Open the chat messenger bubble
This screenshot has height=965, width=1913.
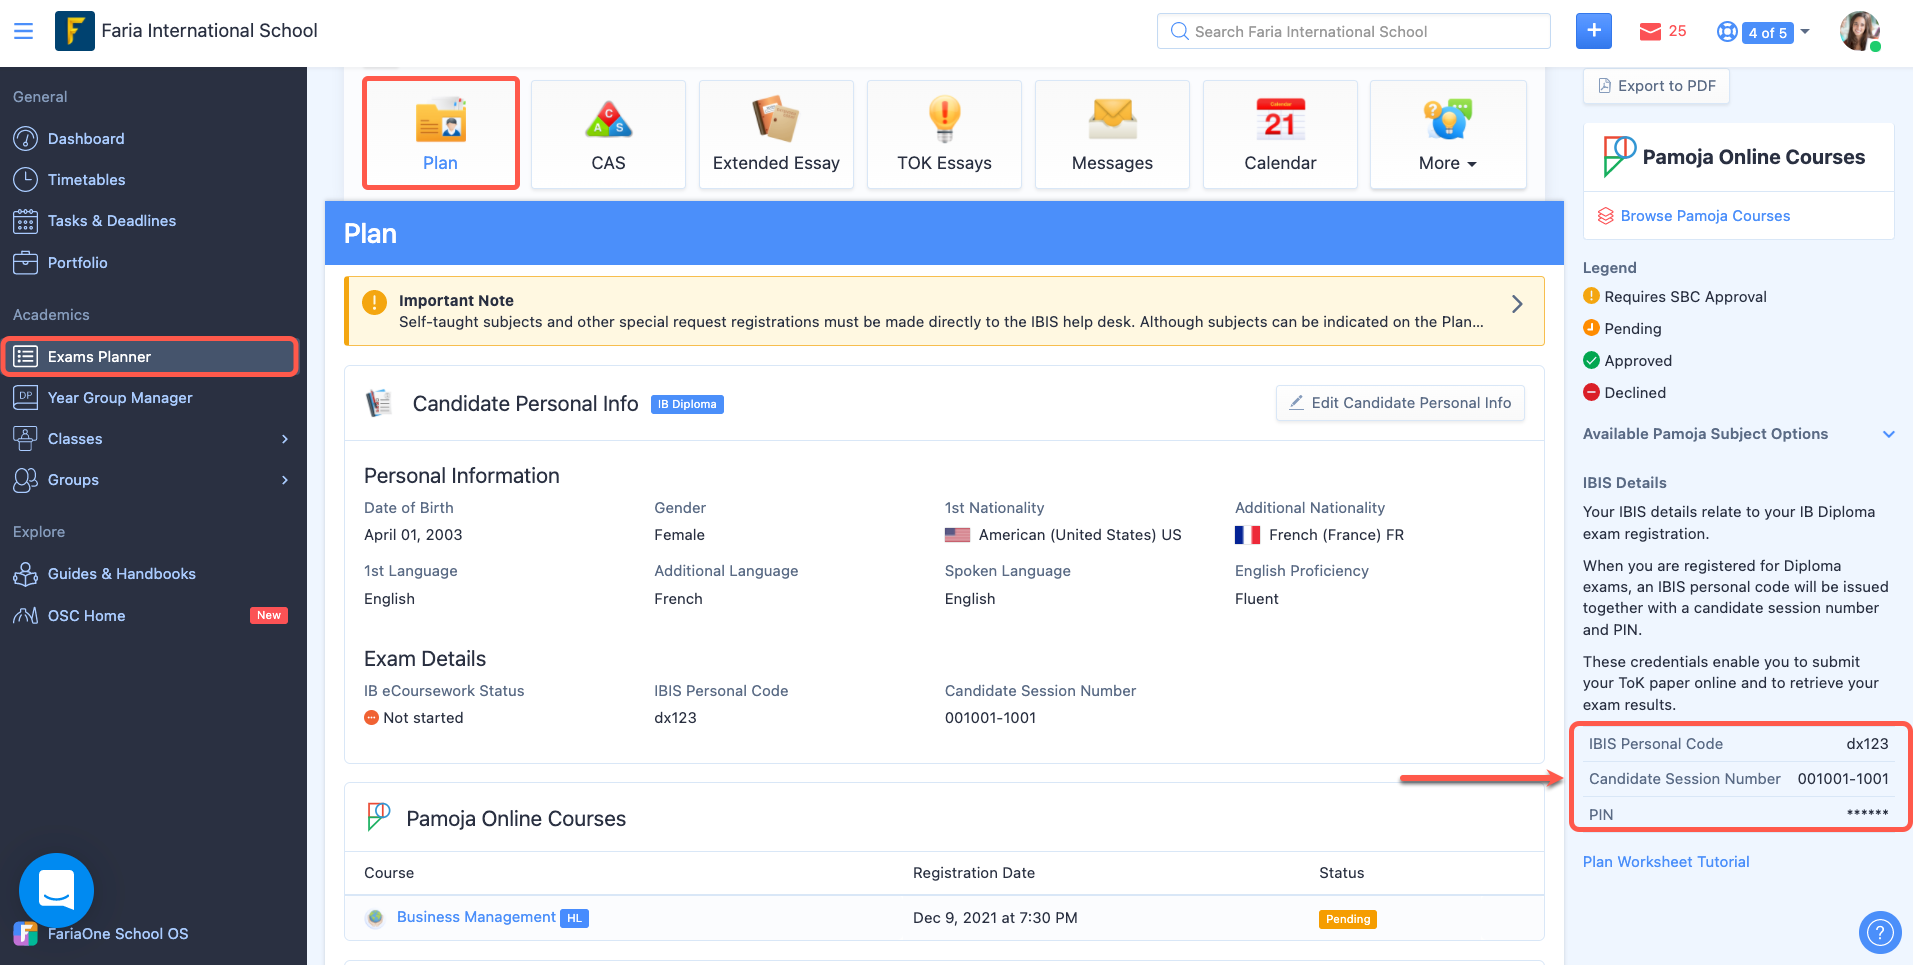click(x=56, y=890)
